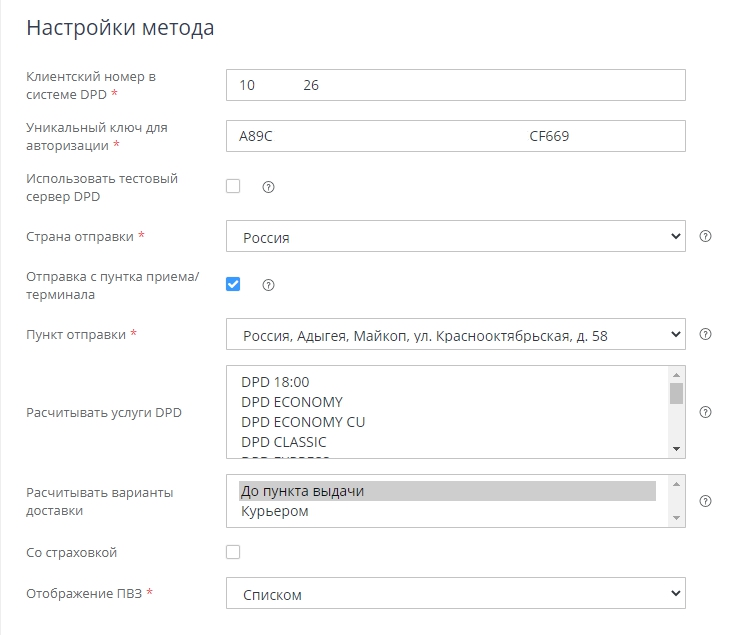Enable the Со страховкой checkbox
The image size is (740, 635).
point(233,552)
